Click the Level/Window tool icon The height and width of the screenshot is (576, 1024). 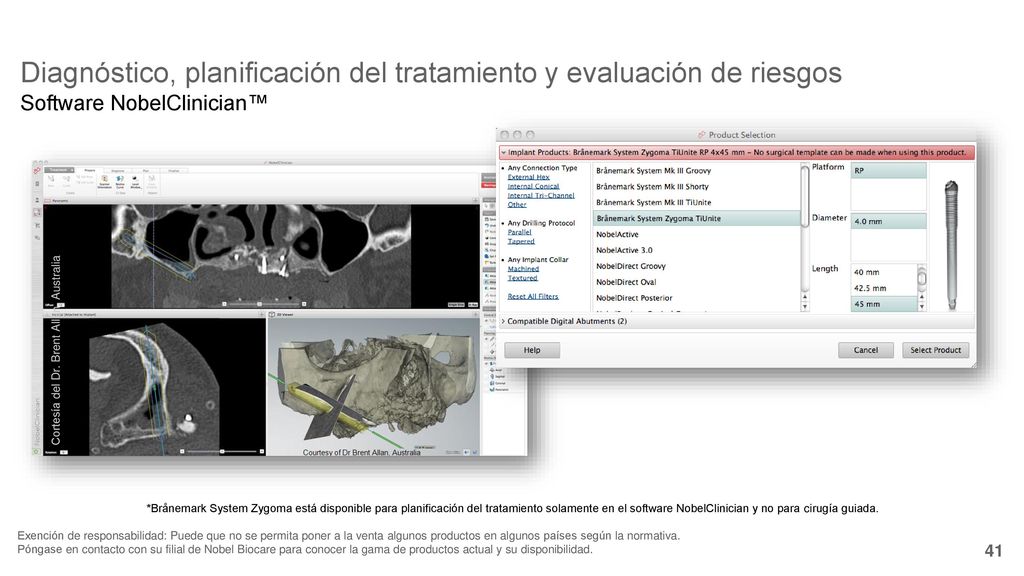135,181
